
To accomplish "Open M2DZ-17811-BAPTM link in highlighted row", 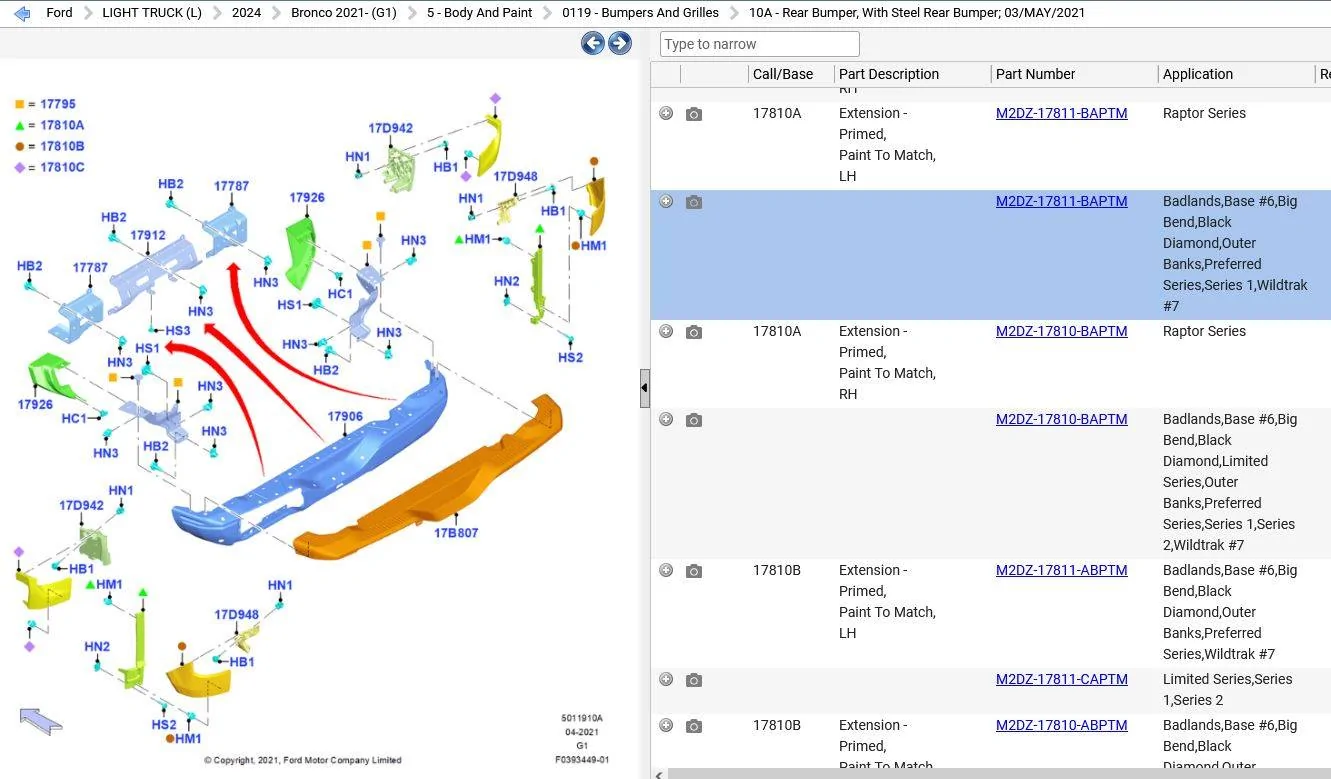I will 1061,201.
